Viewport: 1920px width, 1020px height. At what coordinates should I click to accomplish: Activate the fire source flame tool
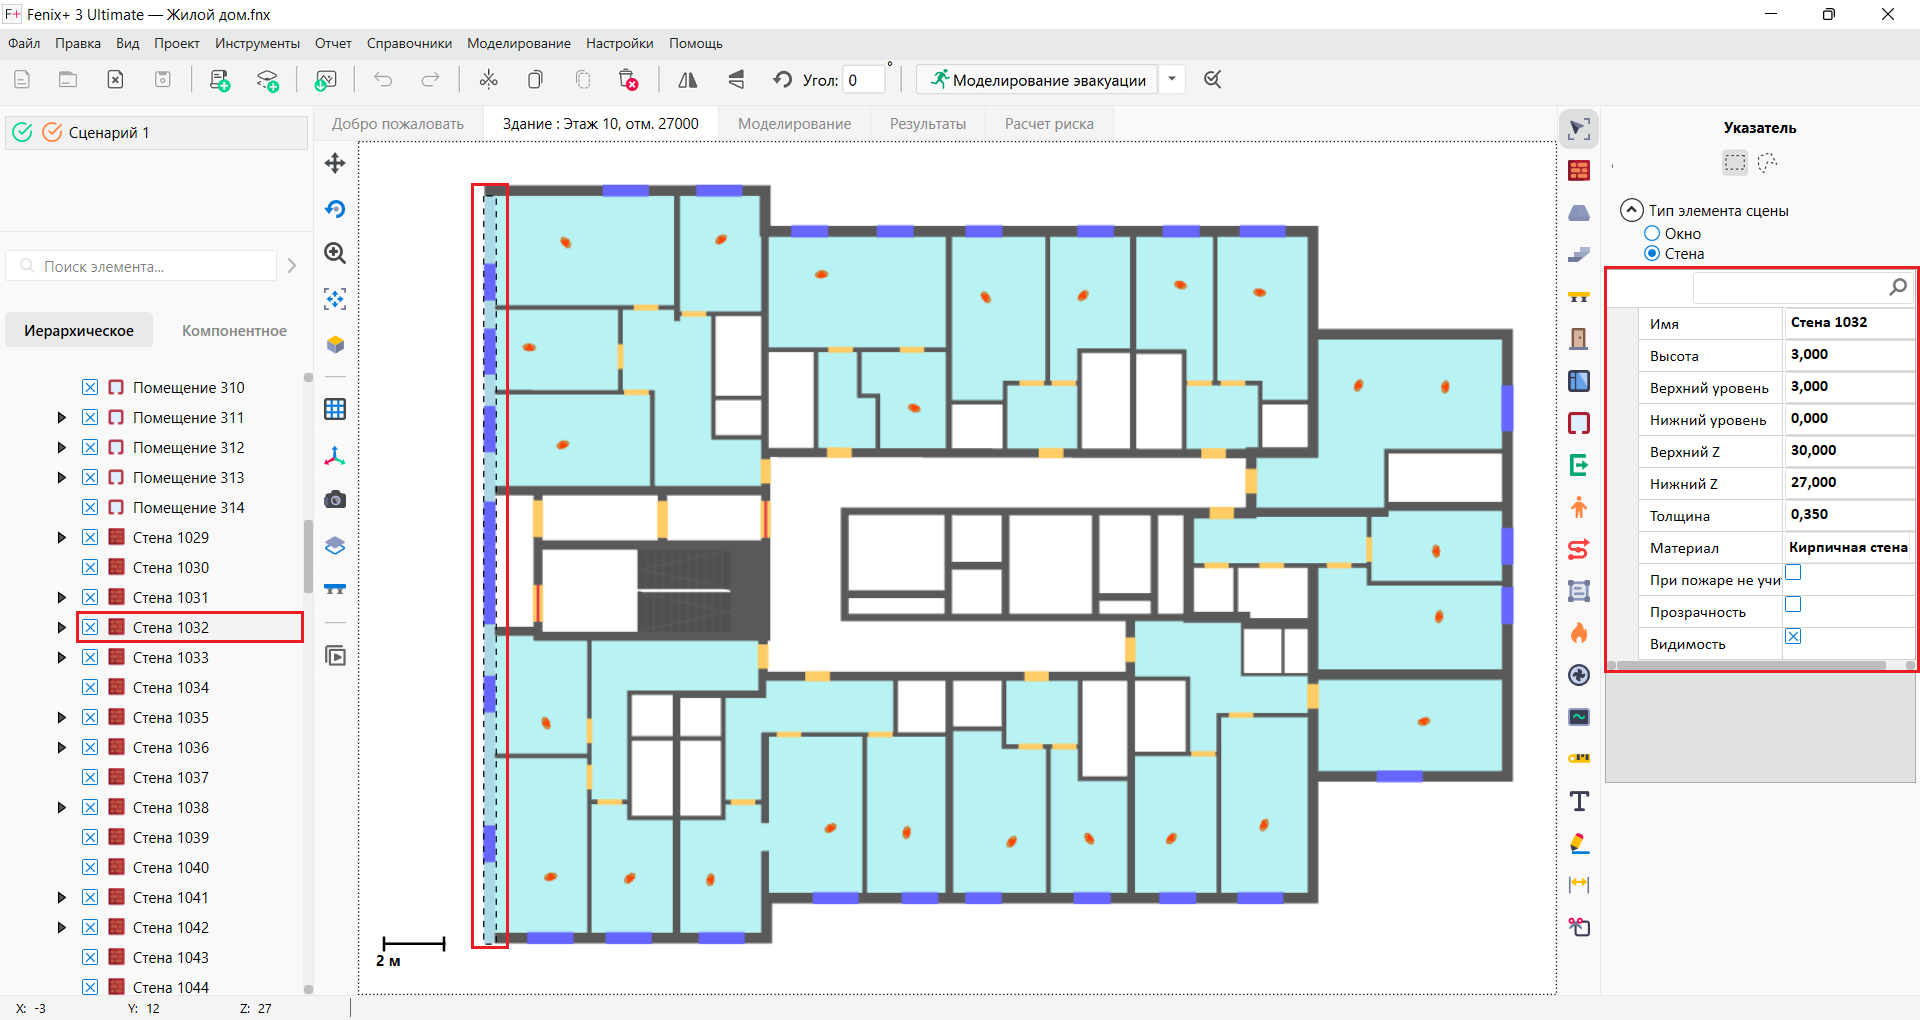1579,633
